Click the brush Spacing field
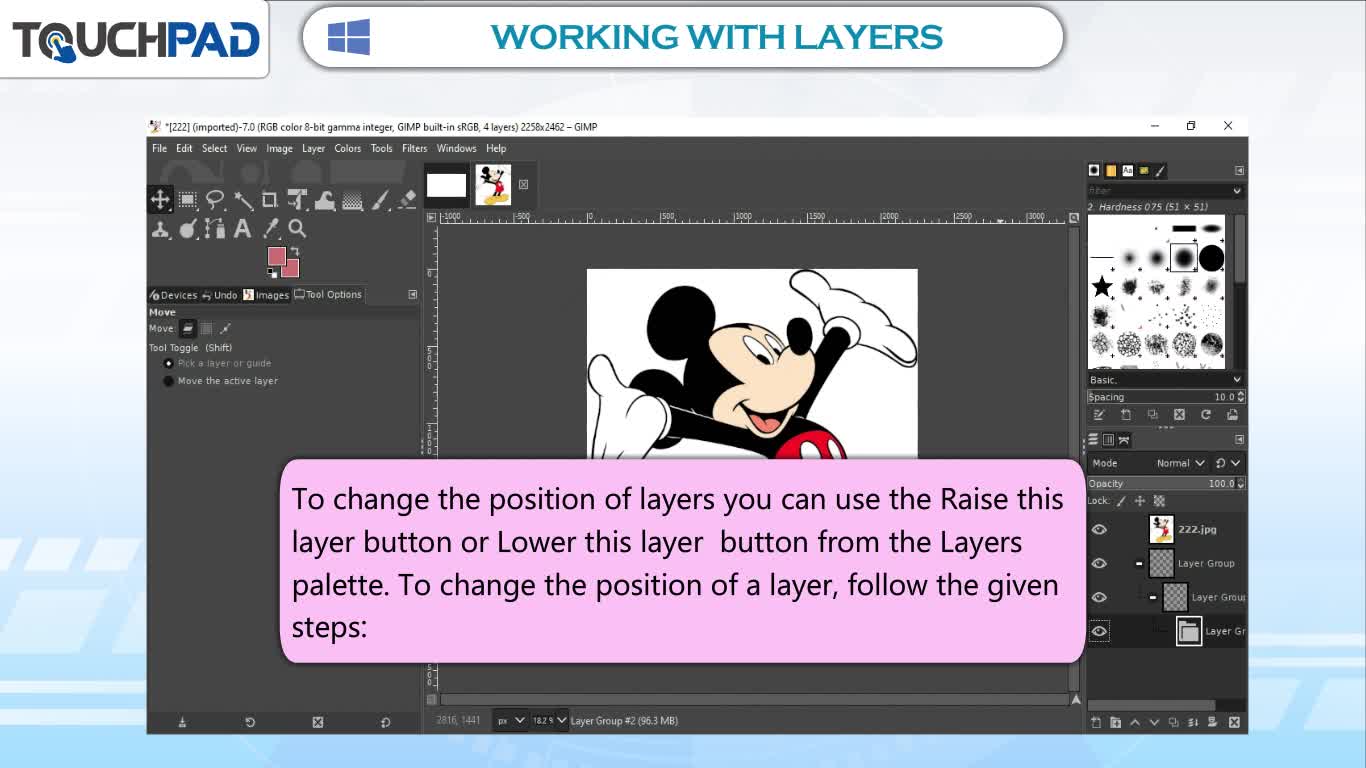Screen dimensions: 1366x768 pos(1165,397)
